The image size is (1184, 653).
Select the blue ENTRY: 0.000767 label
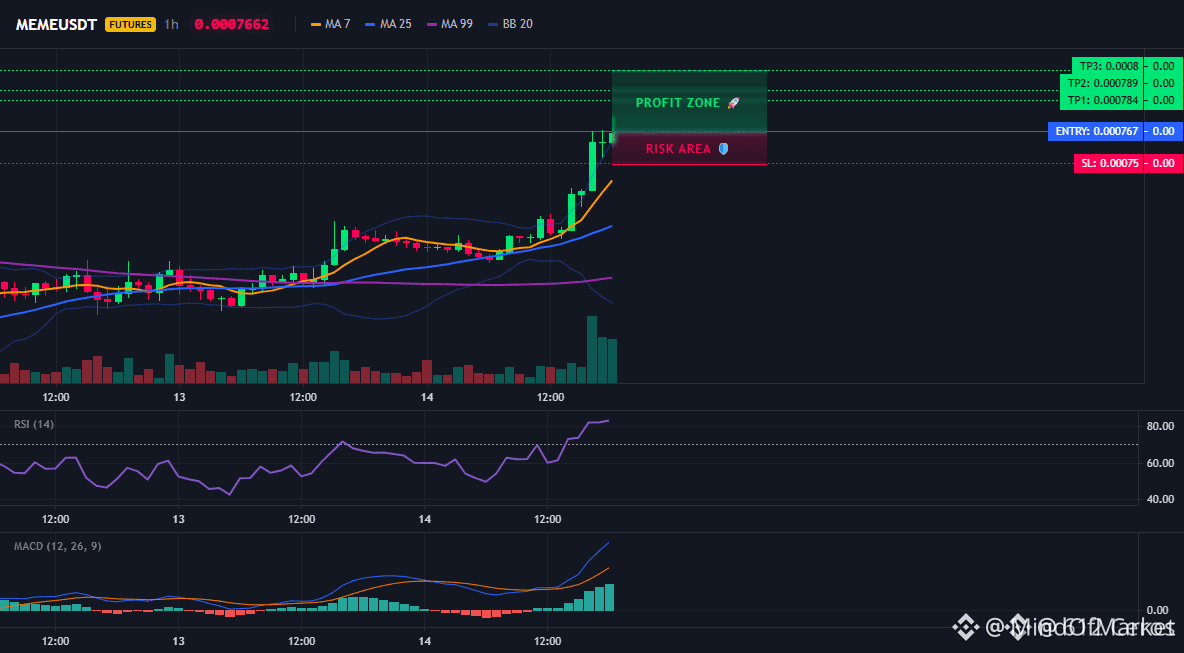(1098, 131)
